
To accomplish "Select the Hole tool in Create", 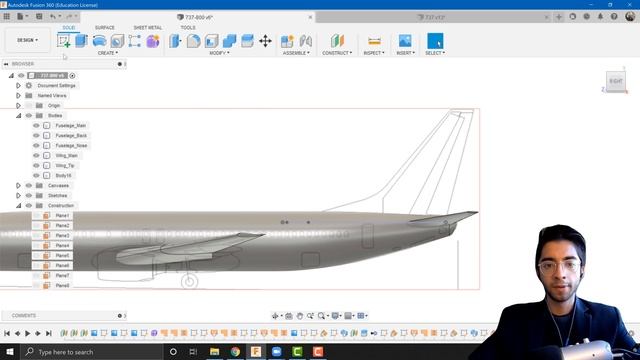I will coord(117,41).
